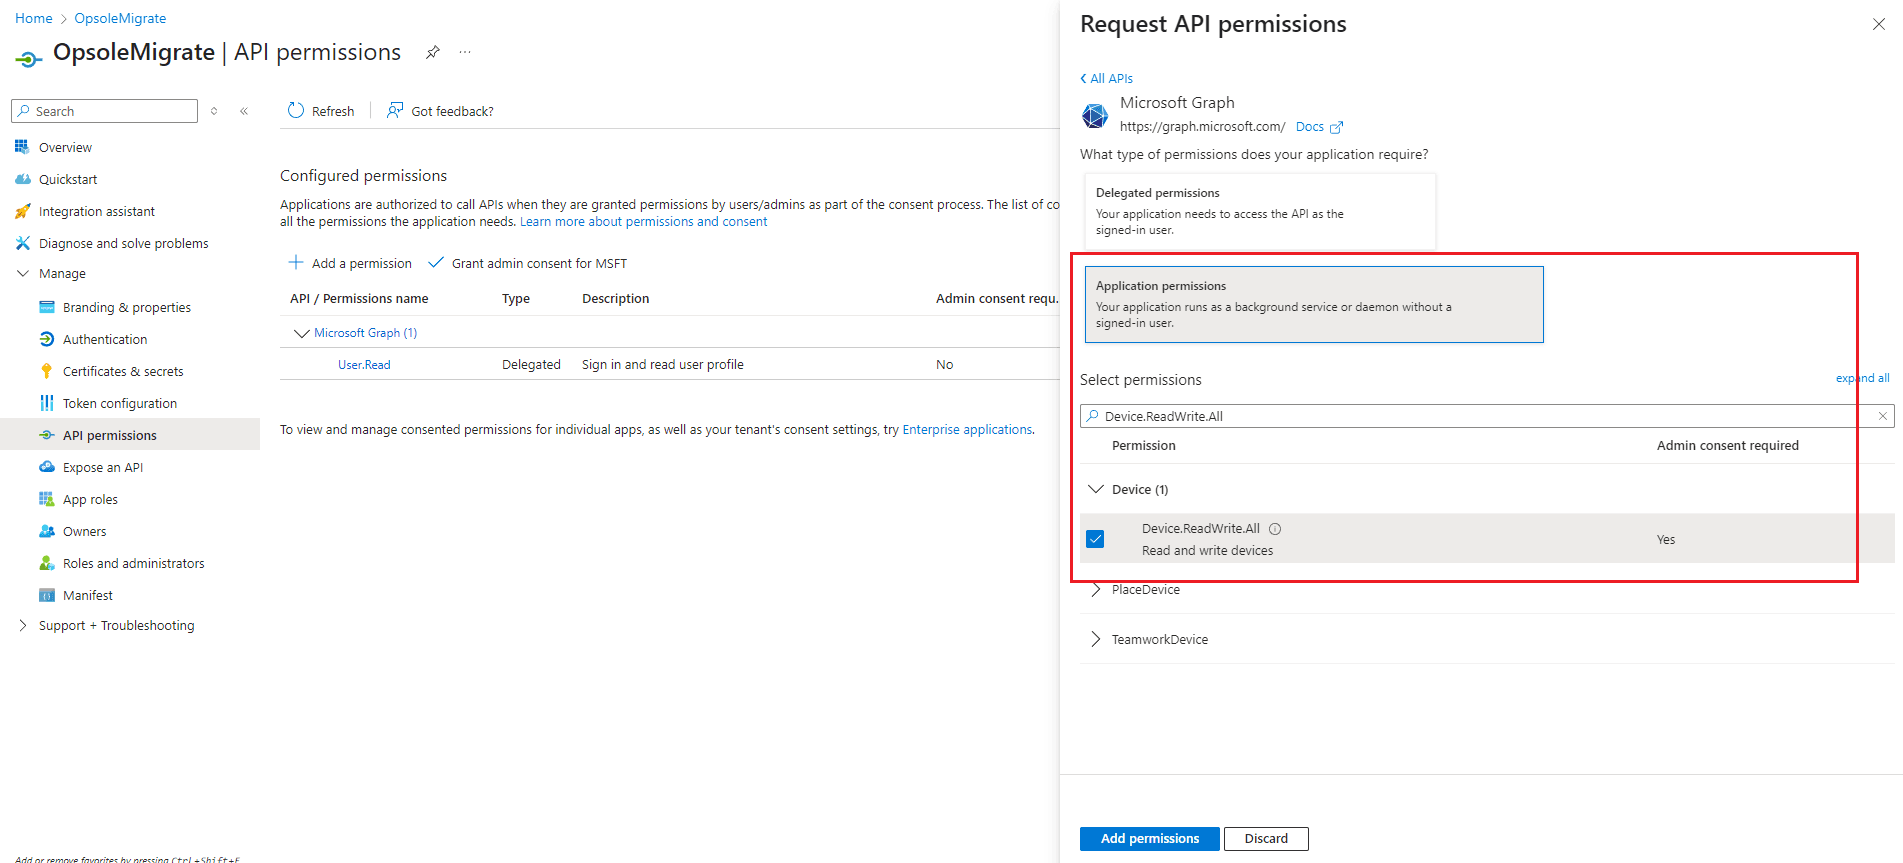
Task: Click the Docs external link icon
Action: coord(1336,127)
